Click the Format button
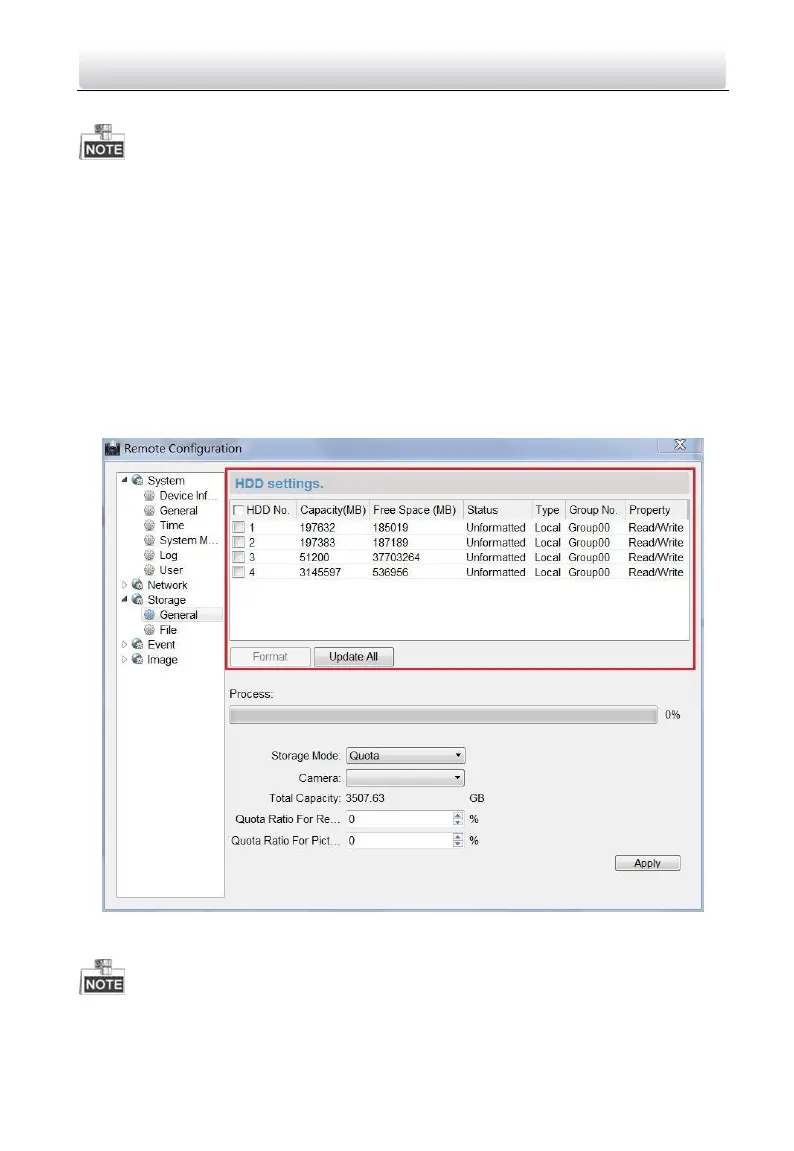The image size is (794, 1151). tap(270, 657)
